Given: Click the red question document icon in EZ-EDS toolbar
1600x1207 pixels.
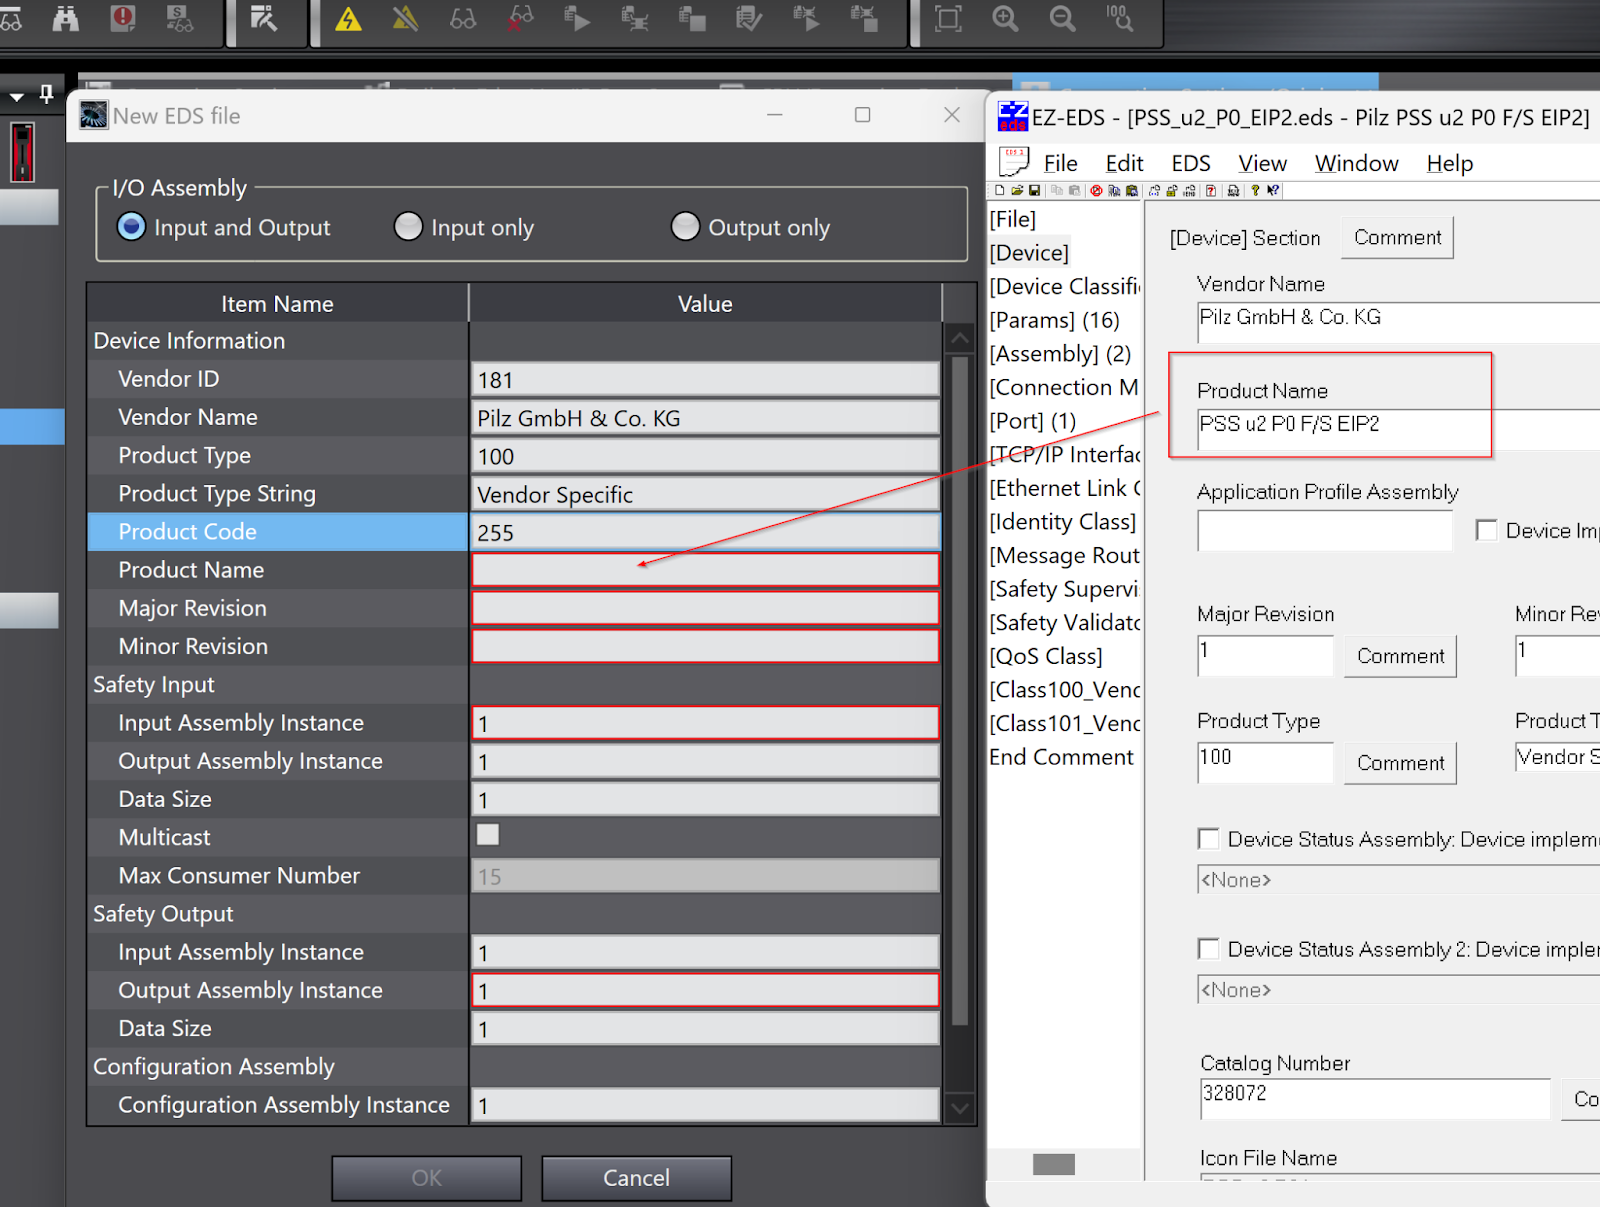Looking at the screenshot, I should tap(1211, 190).
